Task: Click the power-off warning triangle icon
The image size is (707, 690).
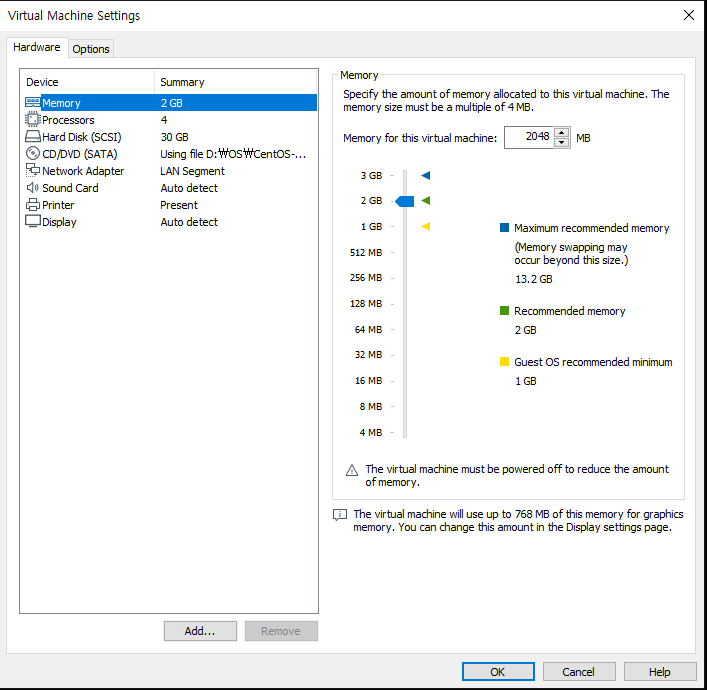Action: point(352,470)
